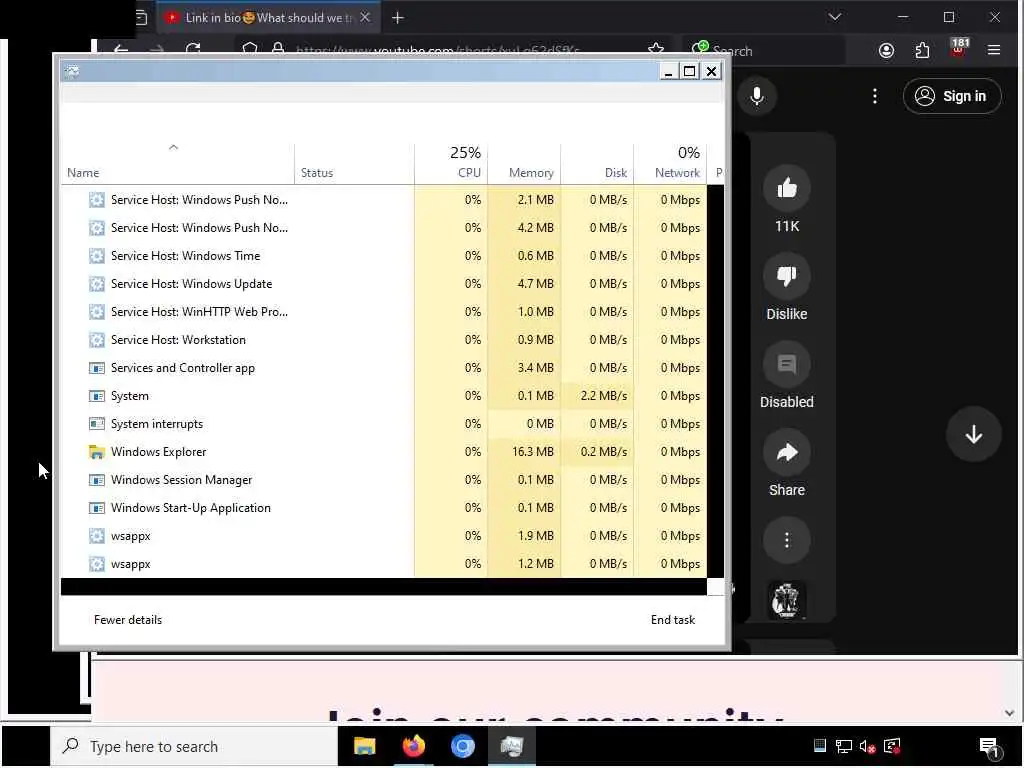Open the Firefox extensions puzzle icon
This screenshot has height=768, width=1024.
click(x=921, y=50)
